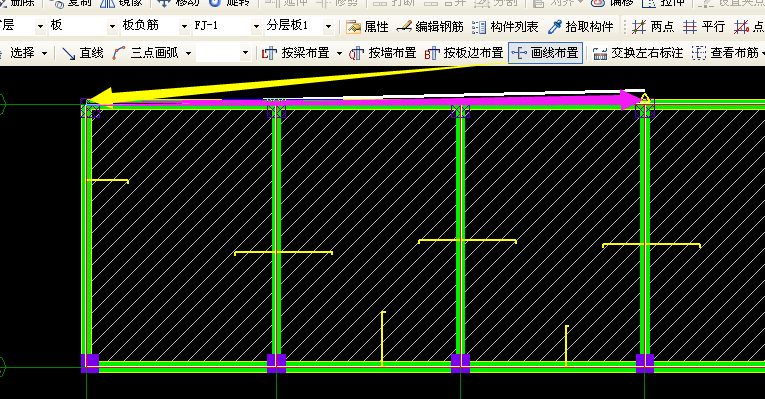This screenshot has width=765, height=399.
Task: Click 按梁布置 place-by-beam tool
Action: (296, 53)
